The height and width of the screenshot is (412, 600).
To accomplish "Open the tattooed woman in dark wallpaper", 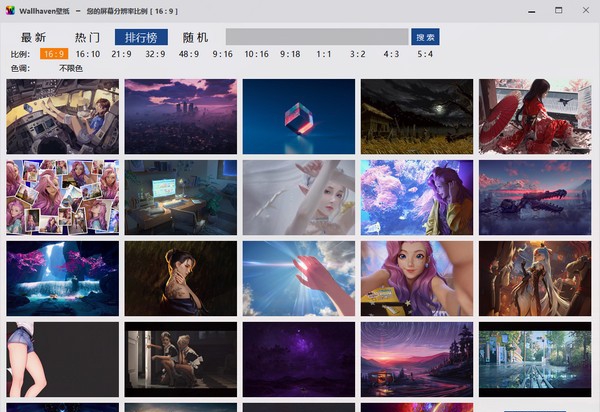I will coord(181,278).
